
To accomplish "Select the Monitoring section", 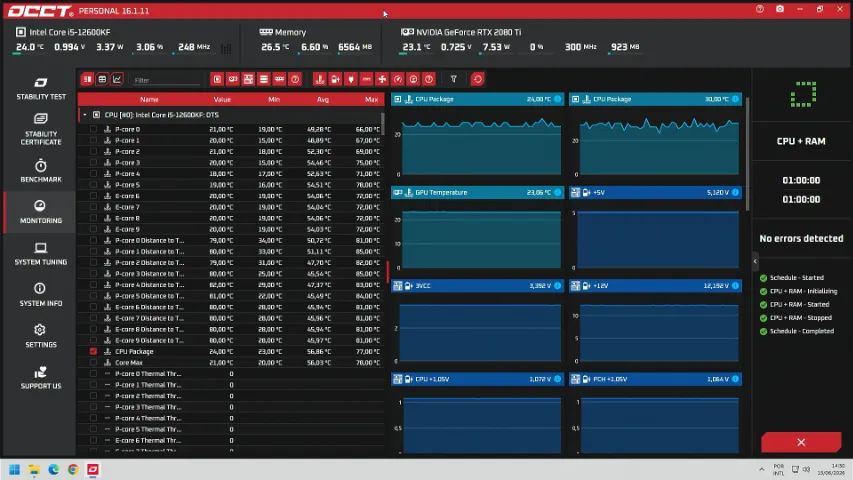I will (41, 212).
